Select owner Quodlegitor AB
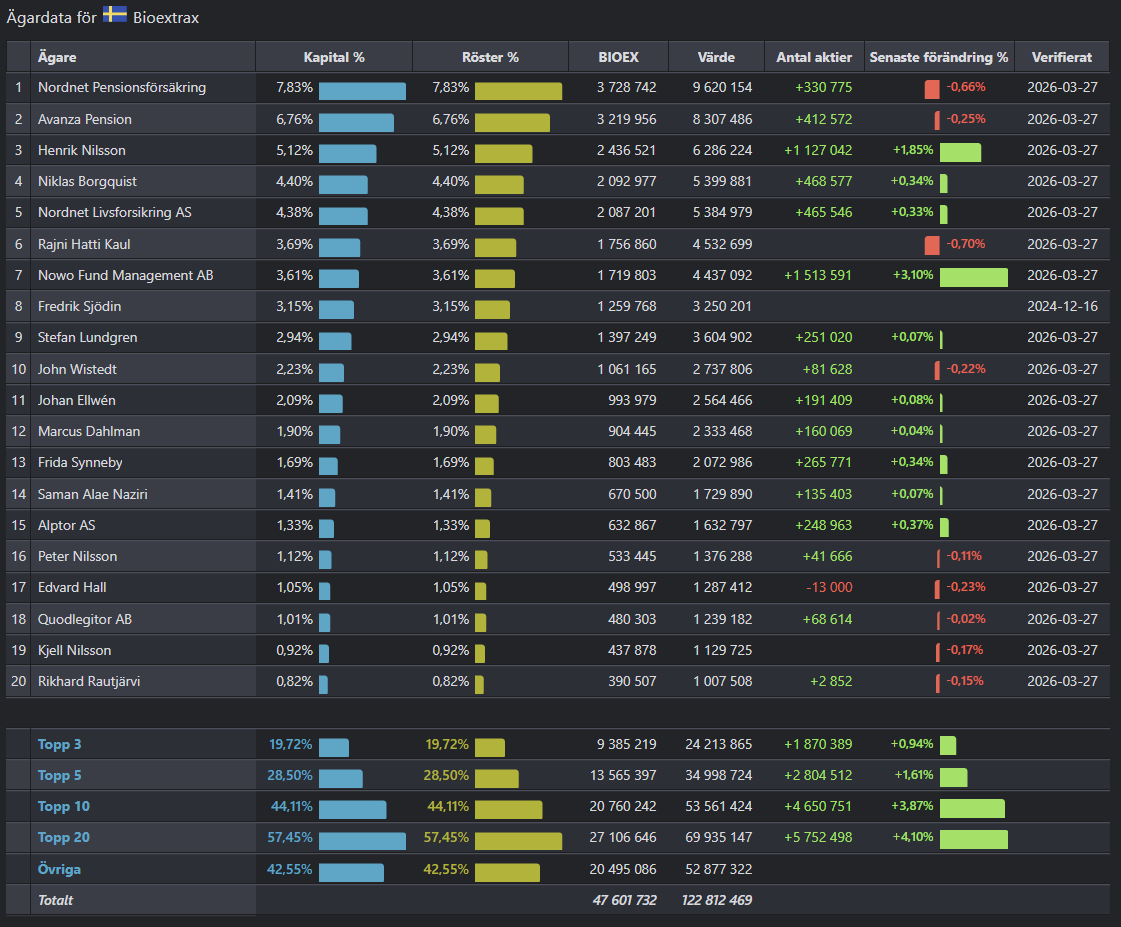The width and height of the screenshot is (1121, 927). click(84, 619)
